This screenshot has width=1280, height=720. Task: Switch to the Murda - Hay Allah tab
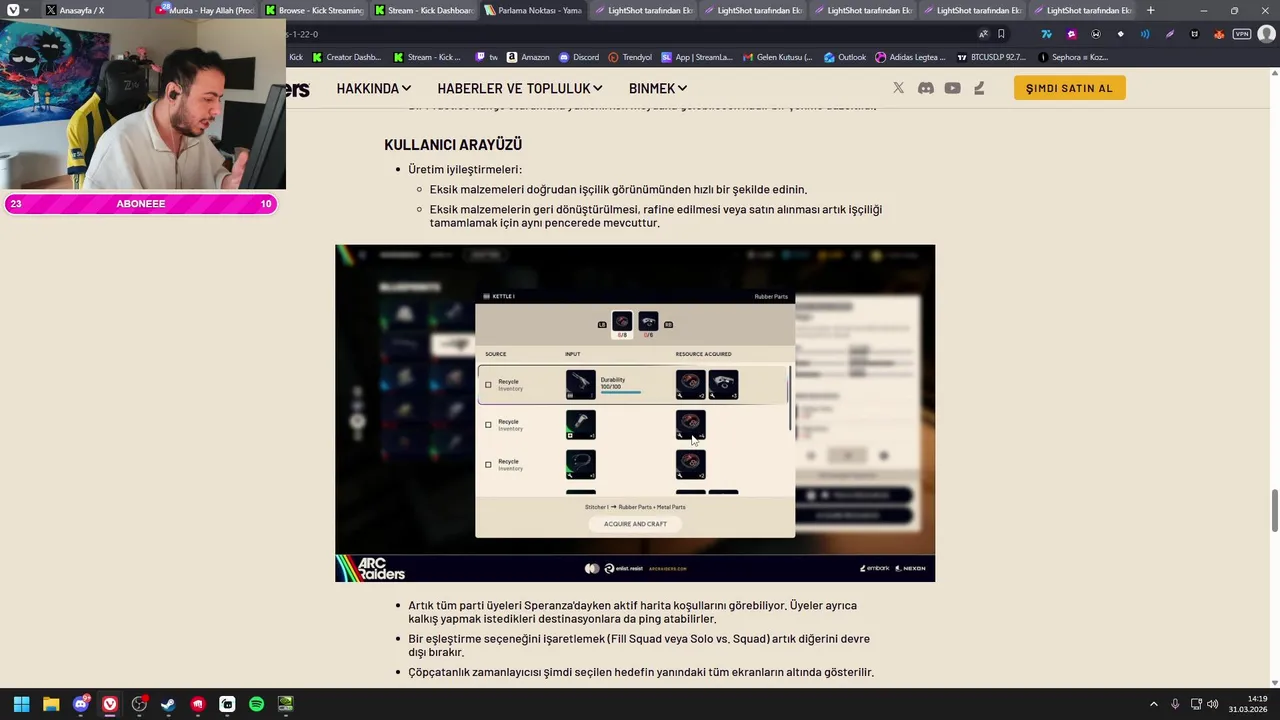[206, 10]
